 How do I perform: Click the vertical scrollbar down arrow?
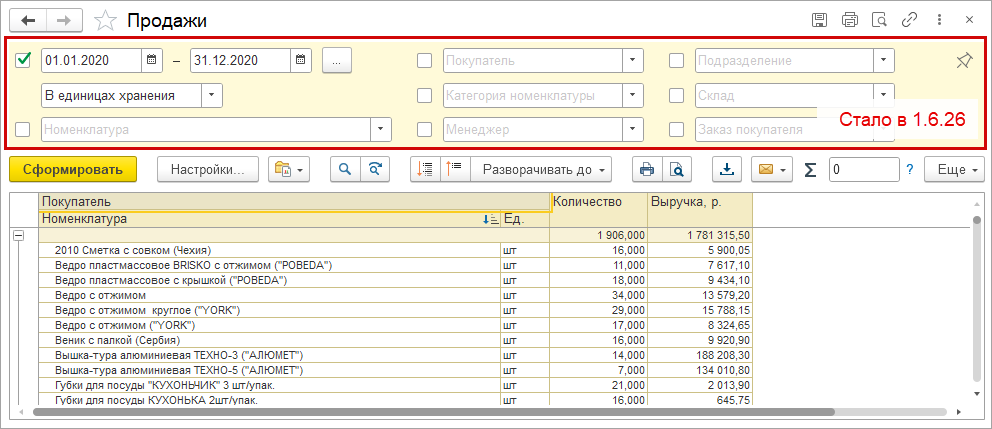pyautogui.click(x=977, y=394)
